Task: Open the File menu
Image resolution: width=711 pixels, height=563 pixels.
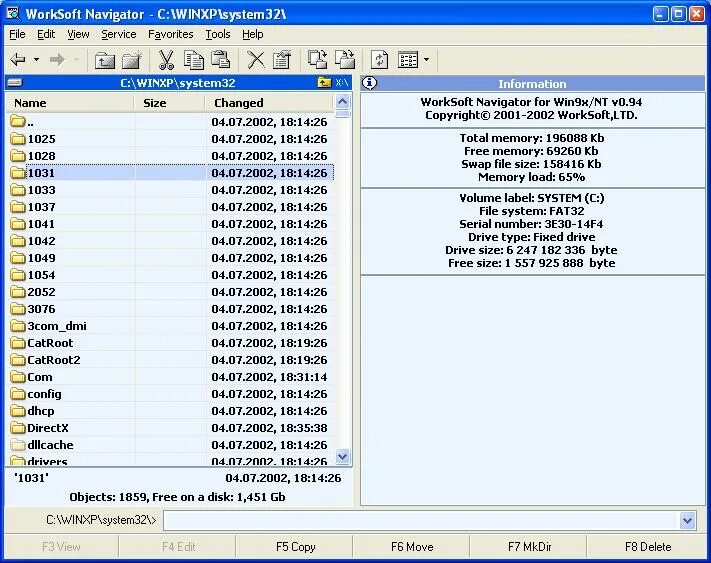Action: tap(17, 34)
